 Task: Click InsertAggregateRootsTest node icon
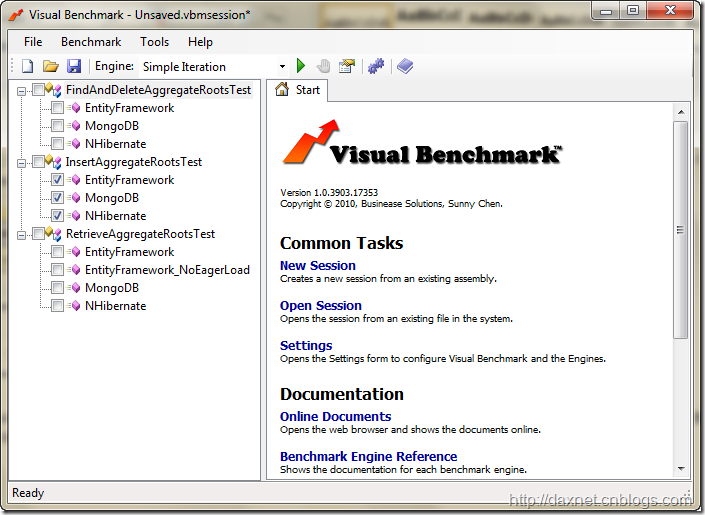coord(54,162)
